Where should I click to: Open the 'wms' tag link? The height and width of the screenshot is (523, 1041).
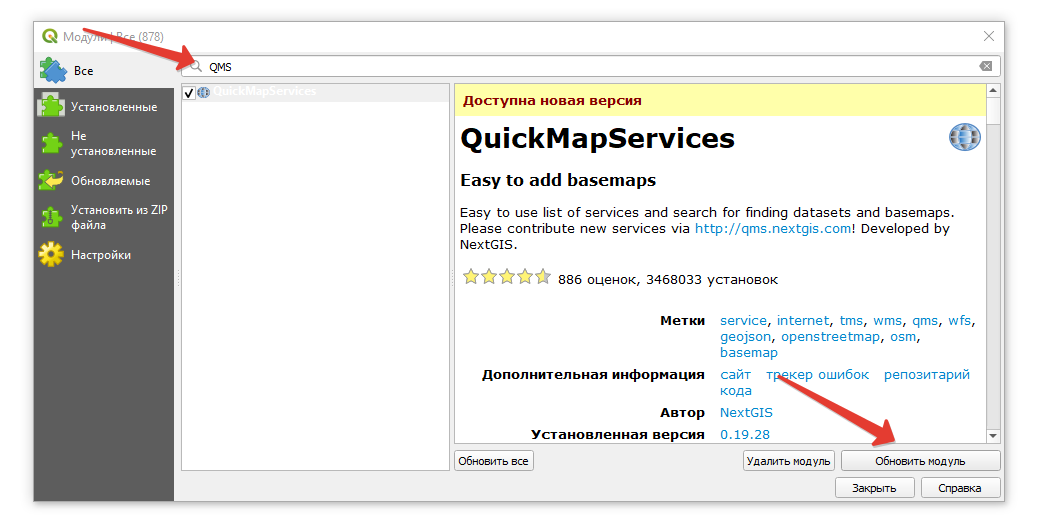coord(887,321)
